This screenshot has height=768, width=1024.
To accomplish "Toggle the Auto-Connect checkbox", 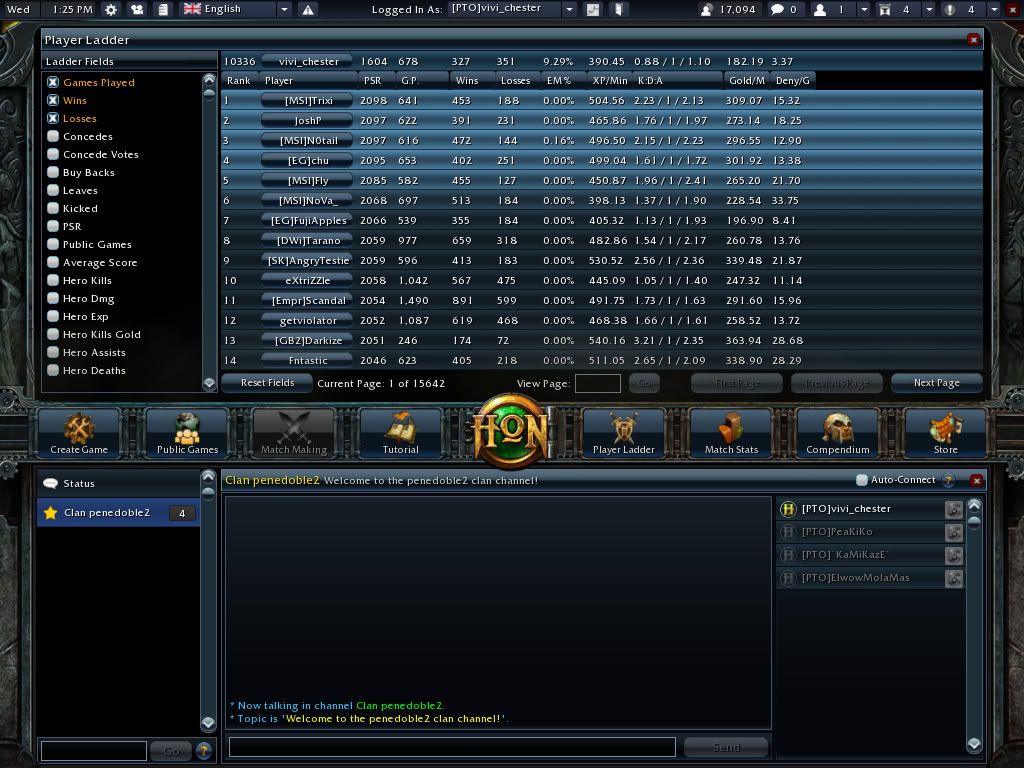I will pyautogui.click(x=861, y=480).
